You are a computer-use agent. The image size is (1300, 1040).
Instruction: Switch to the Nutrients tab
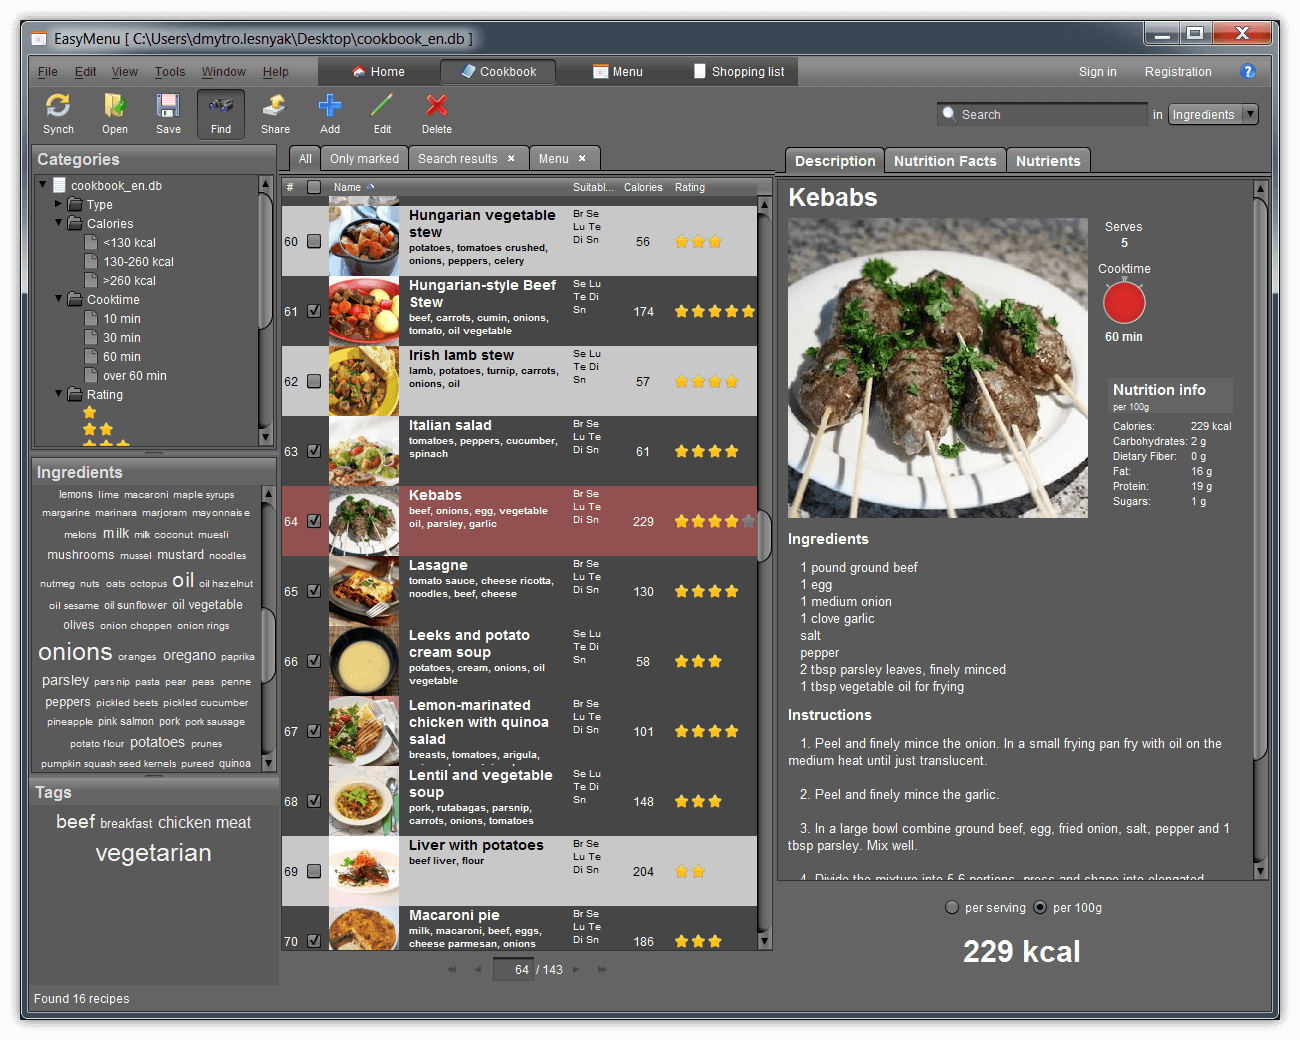click(x=1048, y=160)
